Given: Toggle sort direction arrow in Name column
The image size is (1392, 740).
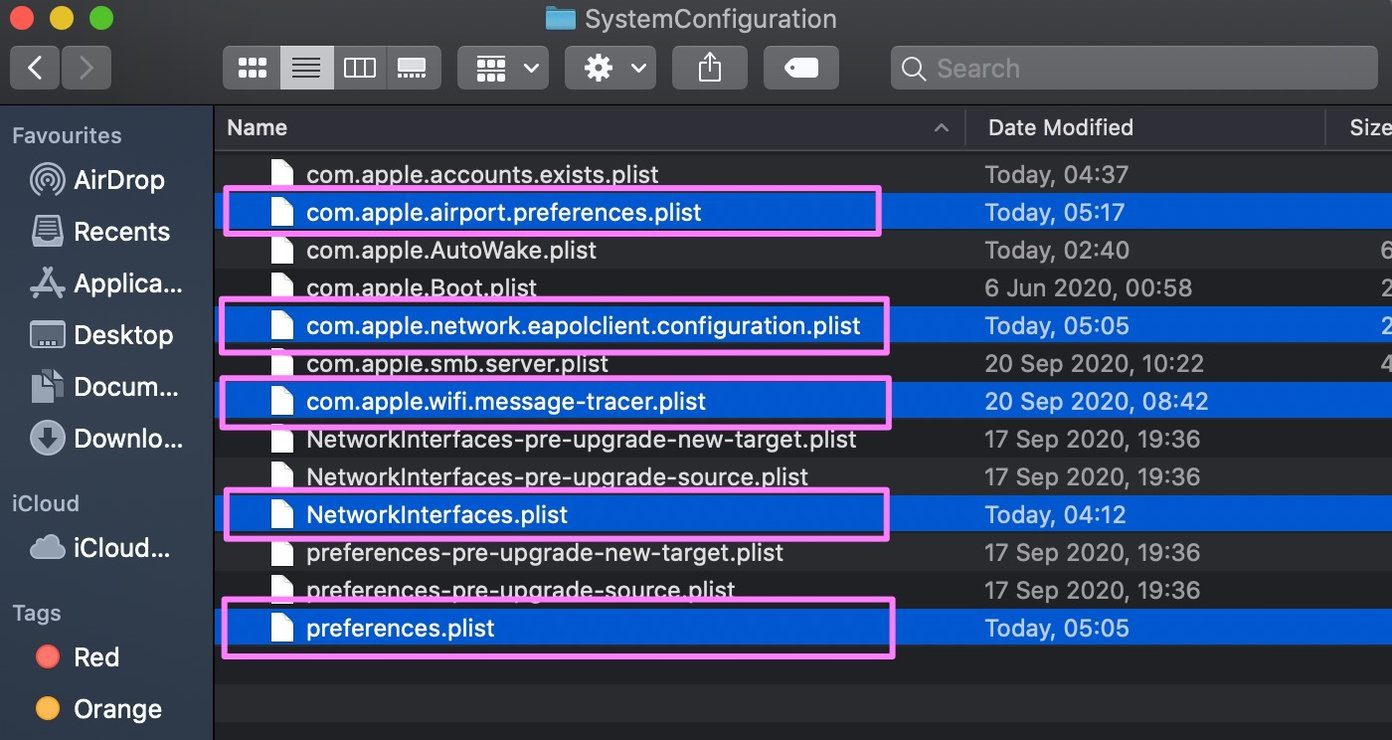Looking at the screenshot, I should point(941,128).
